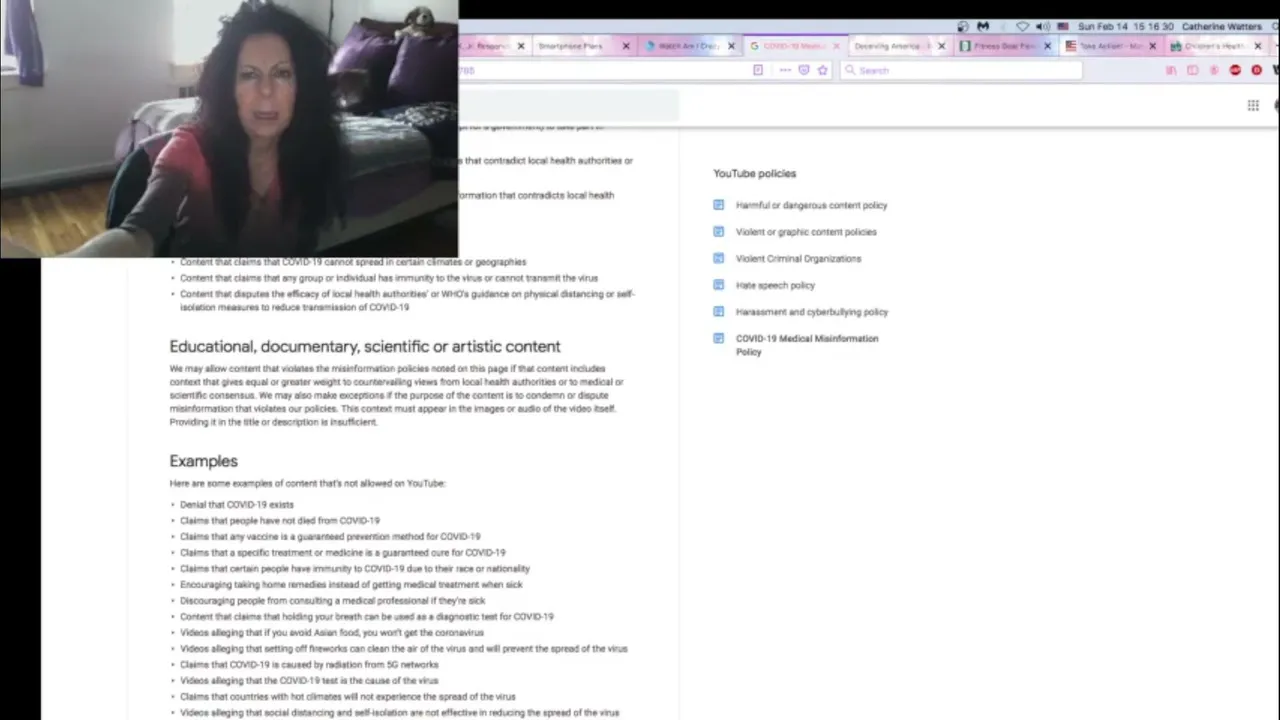Screen dimensions: 1280x720
Task: Close the Watch Are I Crazy tab
Action: pos(731,46)
